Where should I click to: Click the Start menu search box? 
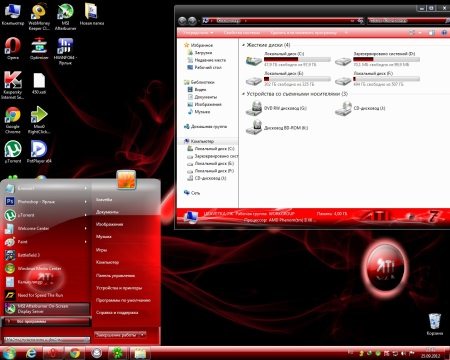47,339
